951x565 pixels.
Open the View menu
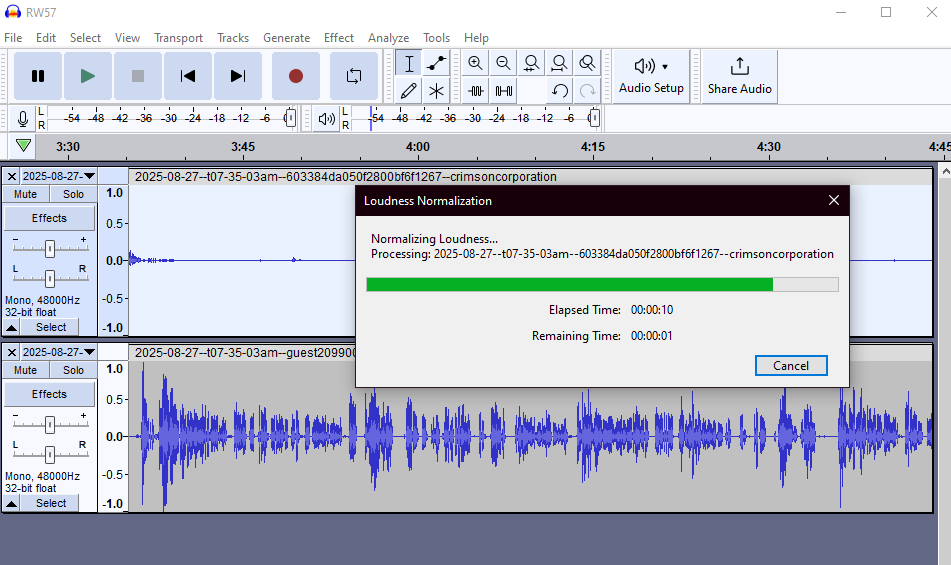tap(127, 38)
